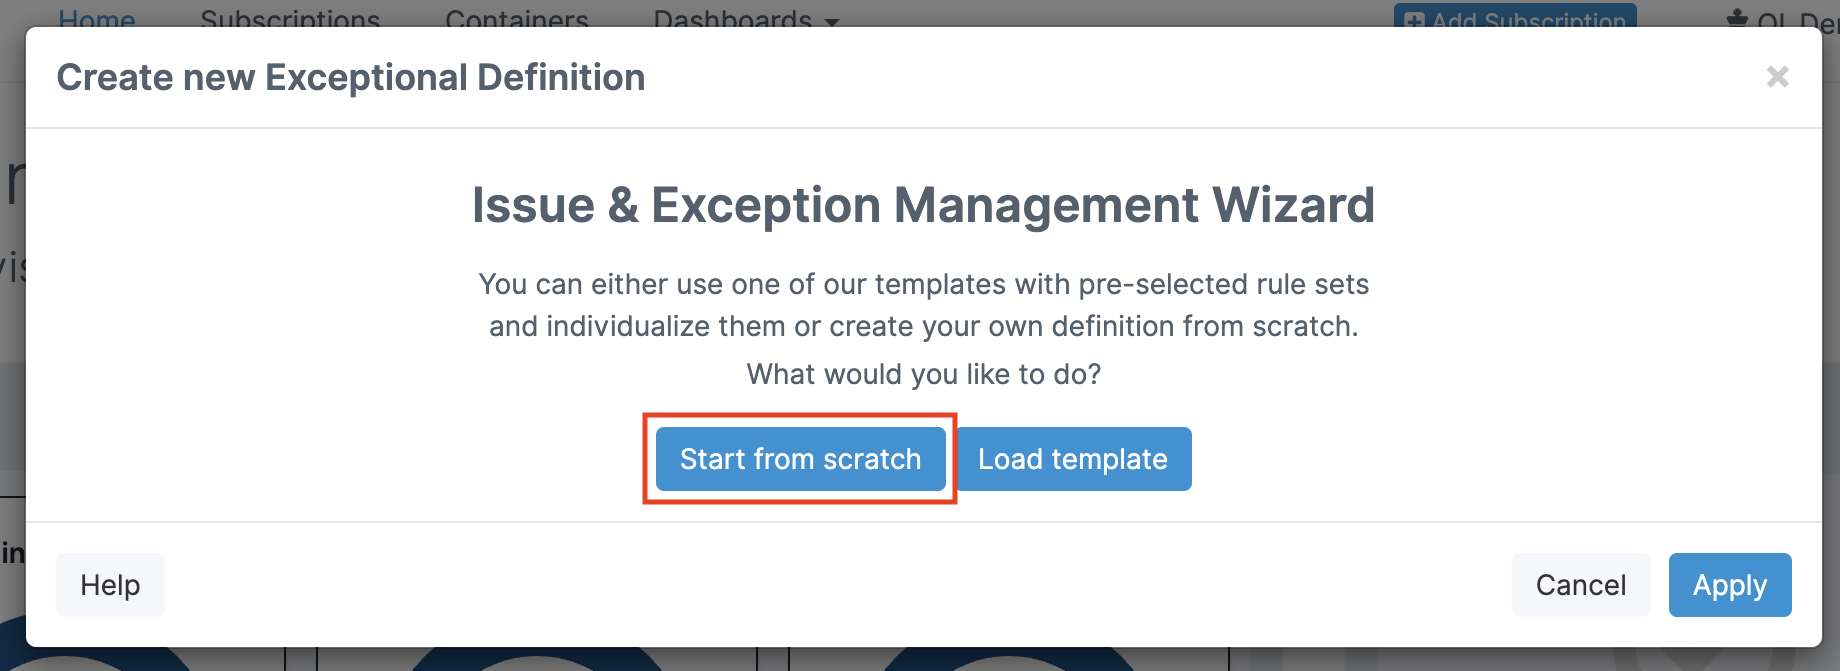The height and width of the screenshot is (671, 1840).
Task: Choose Load template option
Action: coord(1073,459)
